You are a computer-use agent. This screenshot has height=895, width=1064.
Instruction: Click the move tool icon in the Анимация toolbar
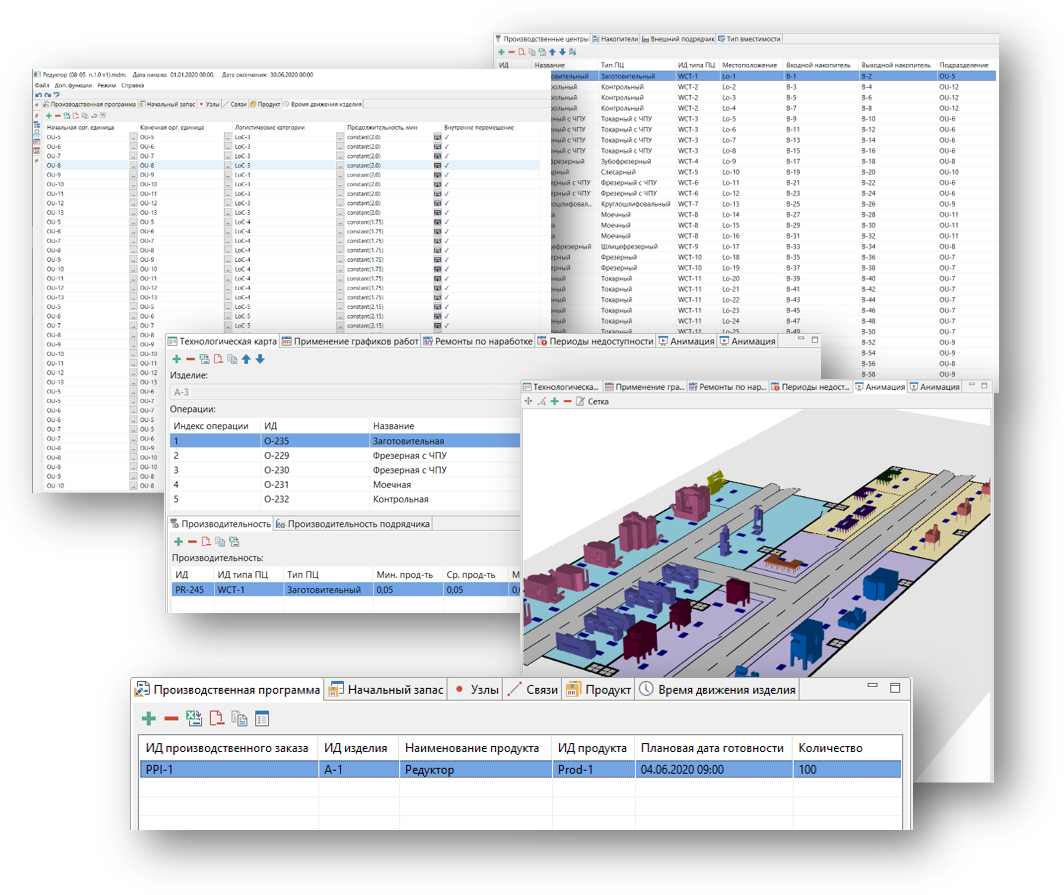[x=529, y=401]
